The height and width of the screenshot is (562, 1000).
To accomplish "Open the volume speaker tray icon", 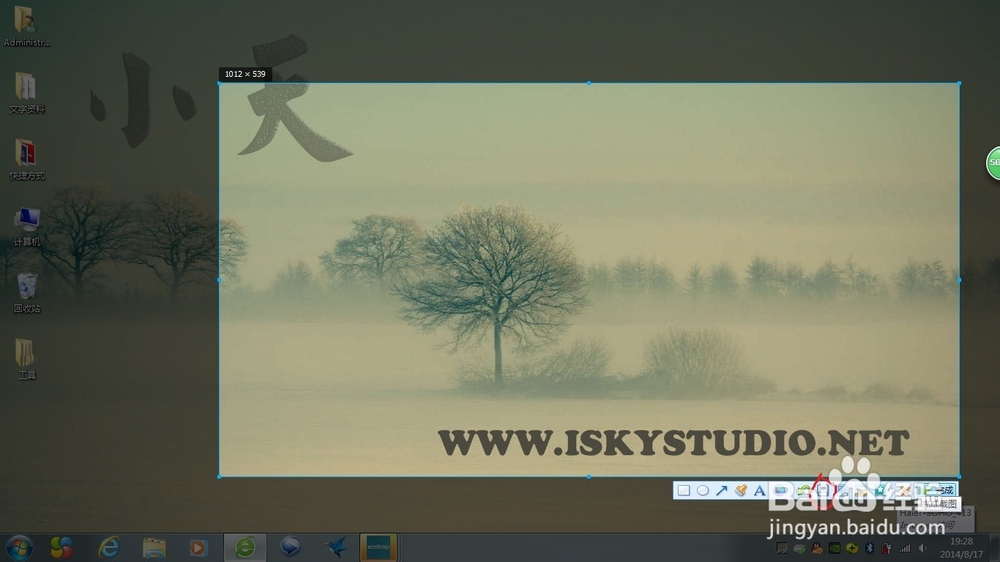I will pos(923,548).
